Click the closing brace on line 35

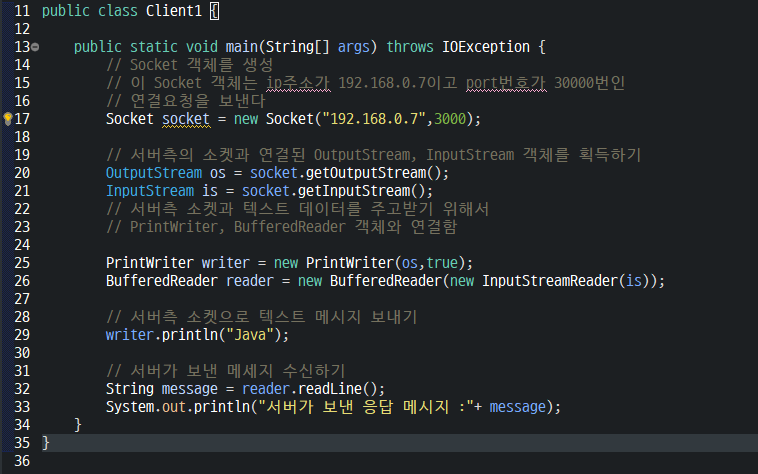pyautogui.click(x=45, y=443)
